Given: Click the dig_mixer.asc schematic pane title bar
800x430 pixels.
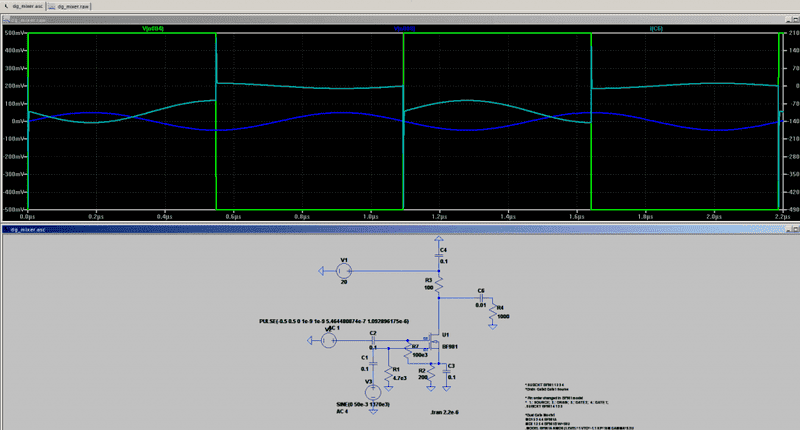Looking at the screenshot, I should [400, 229].
